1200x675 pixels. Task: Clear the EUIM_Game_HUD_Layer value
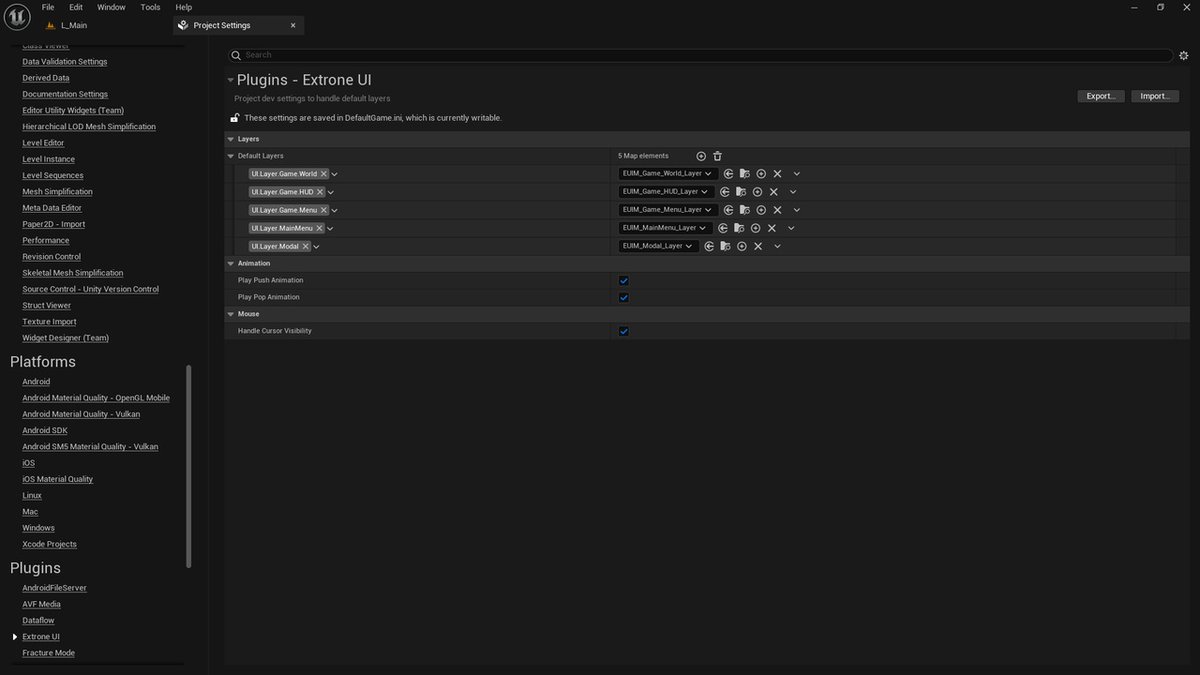pos(773,192)
